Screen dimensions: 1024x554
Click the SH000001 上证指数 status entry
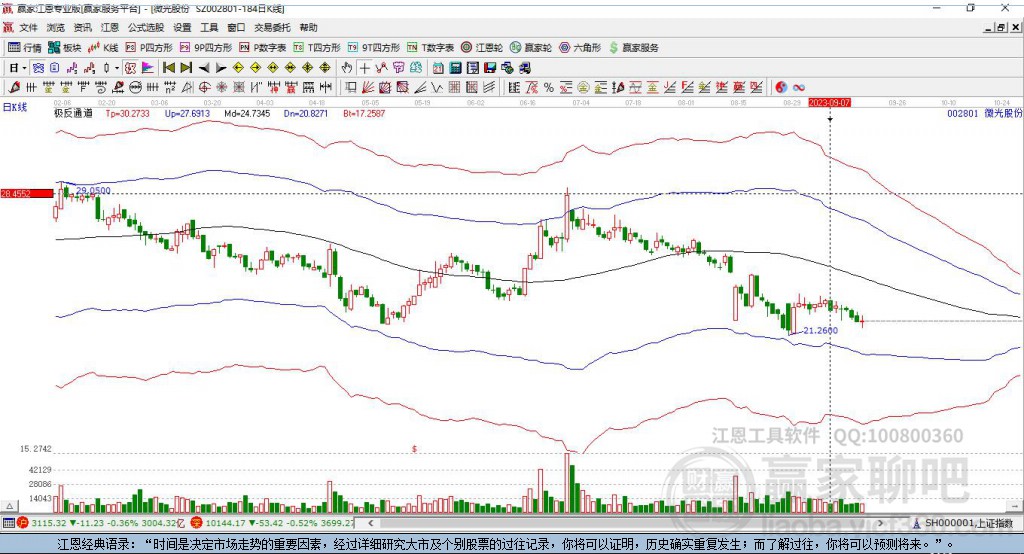pyautogui.click(x=968, y=523)
